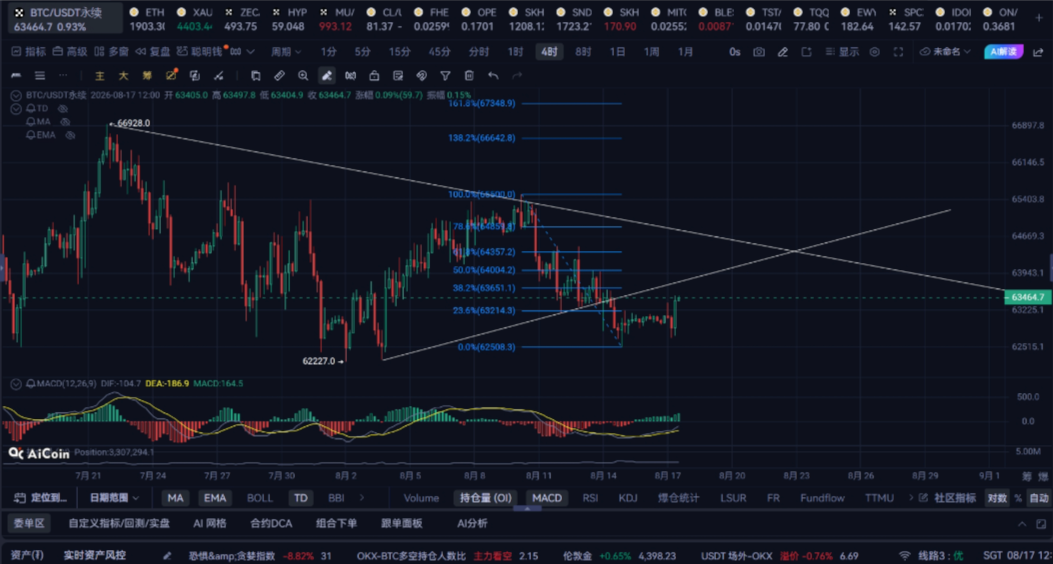Toggle visibility of EMA indicator
The width and height of the screenshot is (1053, 564).
coord(70,135)
